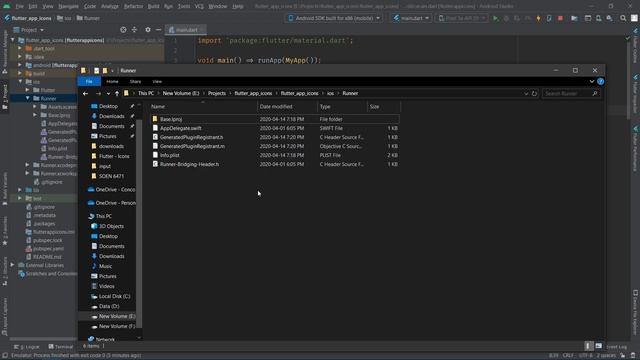Click New Volume (E:) breadcrumb segment
This screenshot has width=640, height=360.
181,93
